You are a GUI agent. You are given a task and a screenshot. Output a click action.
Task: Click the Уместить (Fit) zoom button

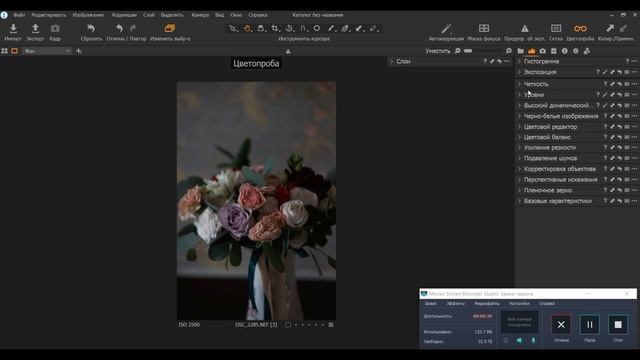point(438,51)
